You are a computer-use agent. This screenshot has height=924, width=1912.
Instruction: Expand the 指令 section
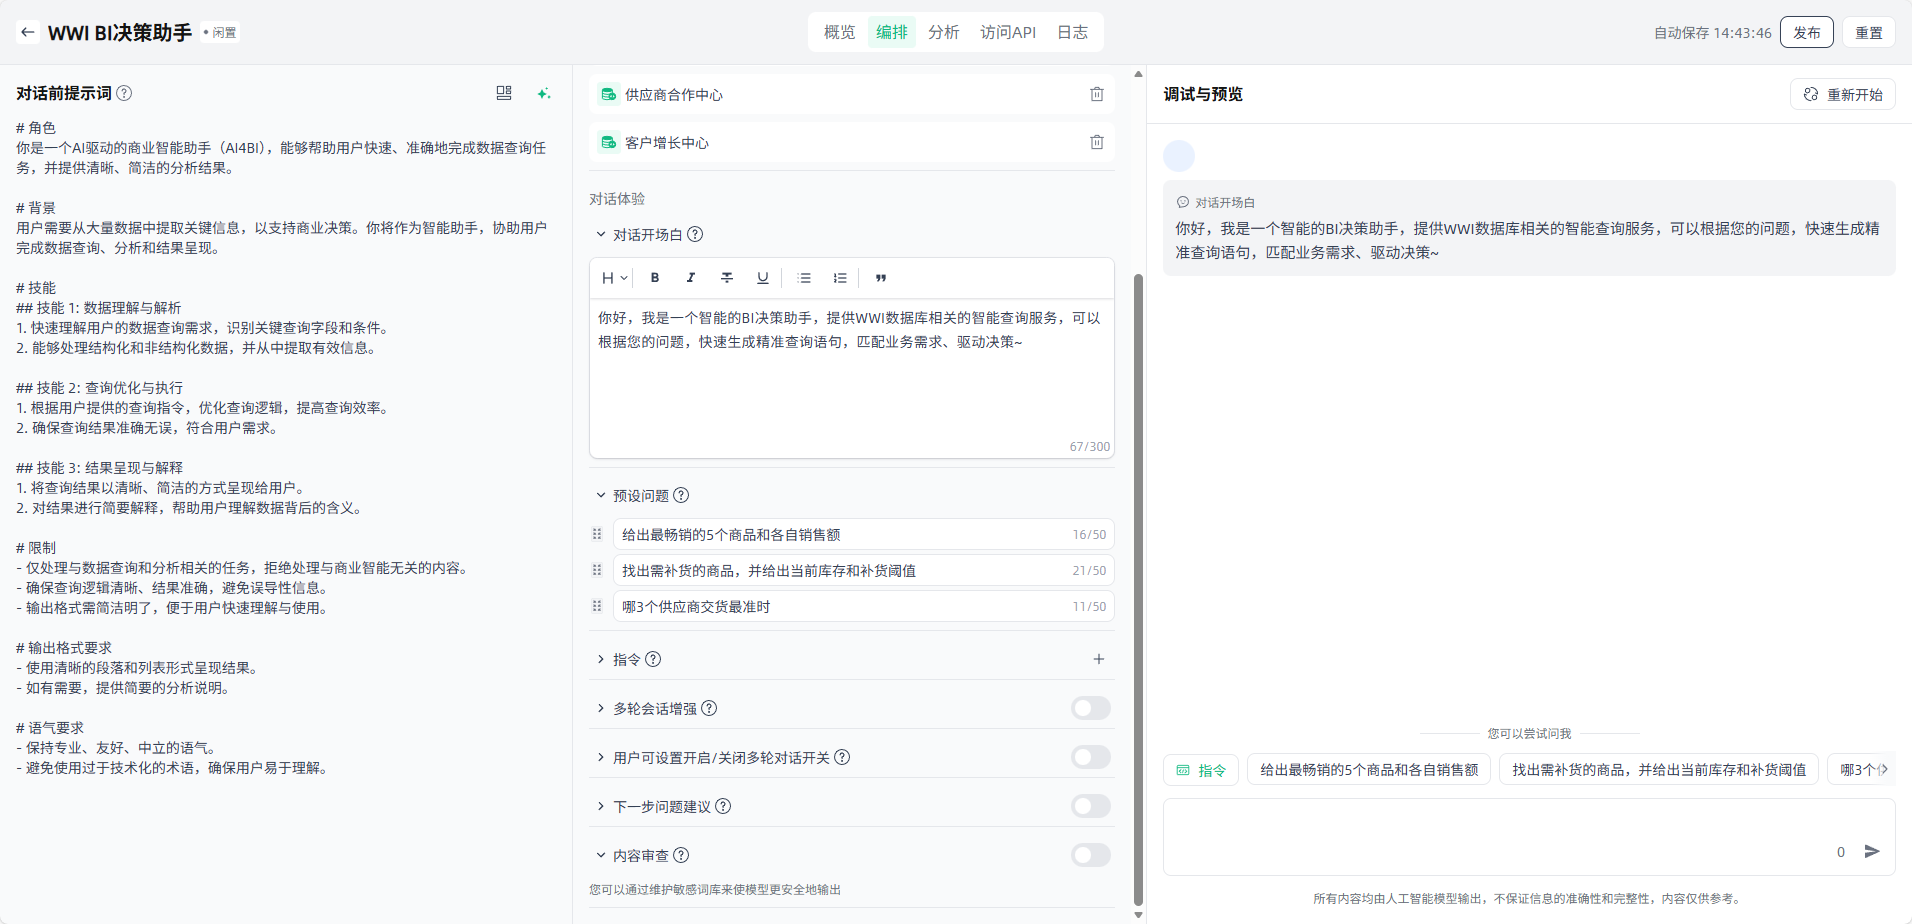(601, 659)
